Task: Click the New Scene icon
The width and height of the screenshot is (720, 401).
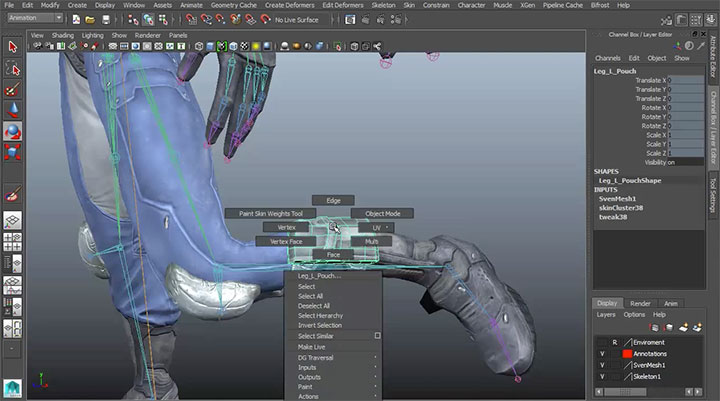Action: [x=76, y=20]
